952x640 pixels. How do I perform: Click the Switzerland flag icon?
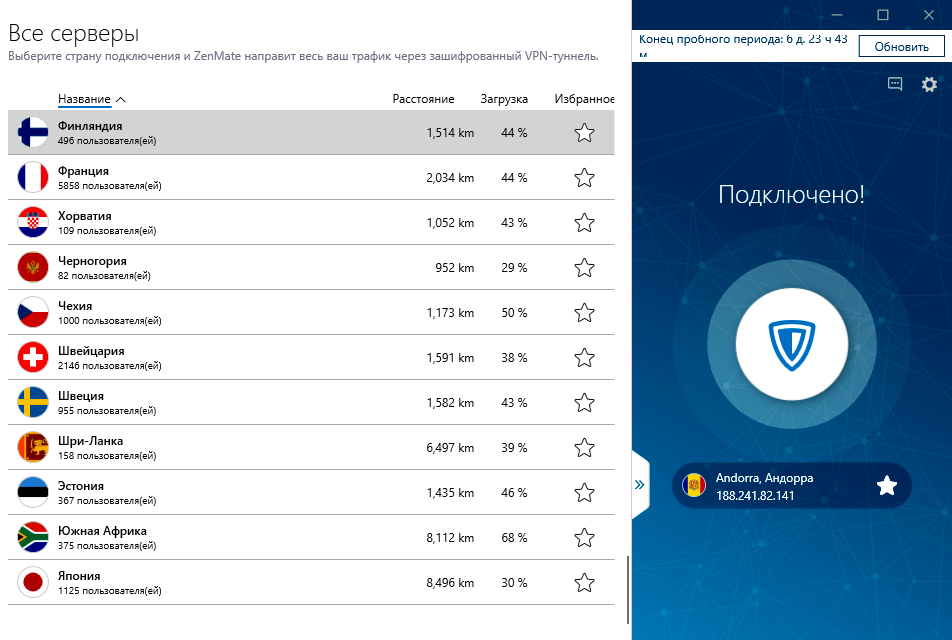click(x=33, y=357)
